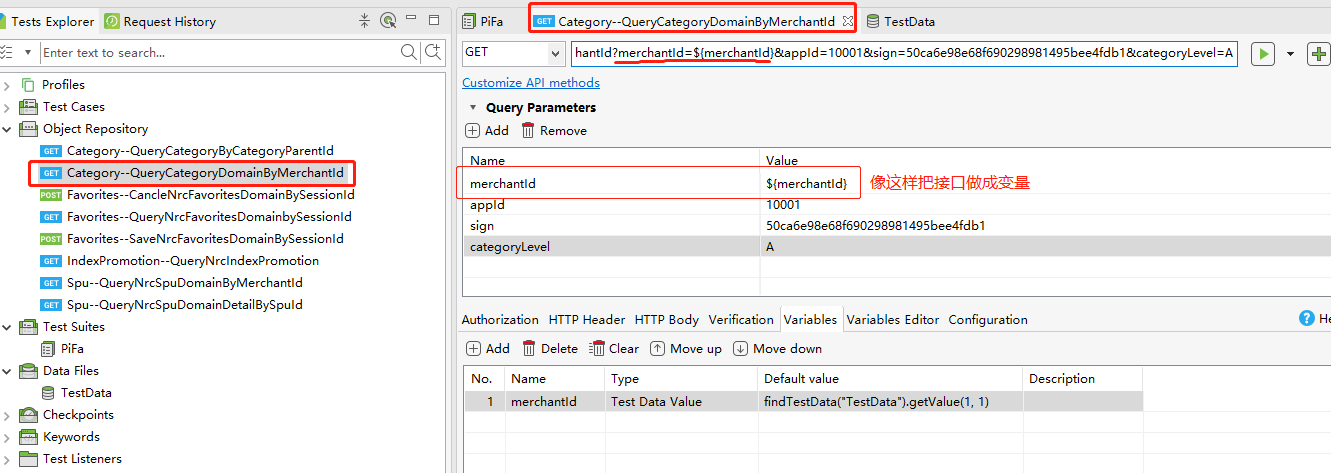1331x473 pixels.
Task: Click the Keywords folder icon
Action: (28, 437)
